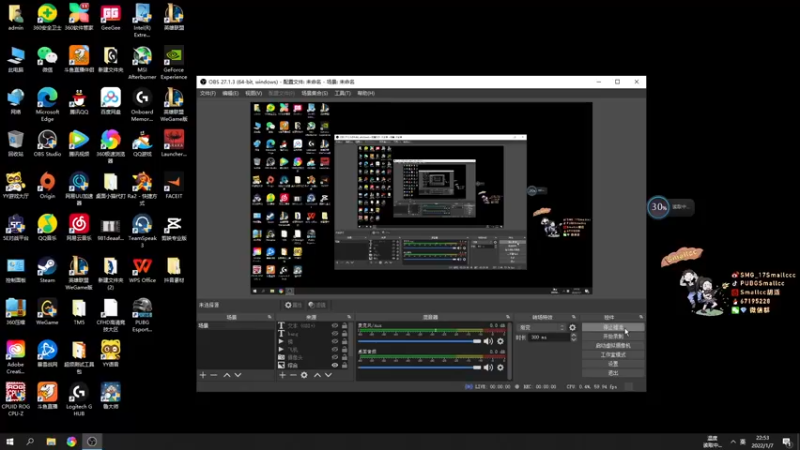Open 设置 settings button in controls
Screen dimensions: 800x450
(613, 364)
